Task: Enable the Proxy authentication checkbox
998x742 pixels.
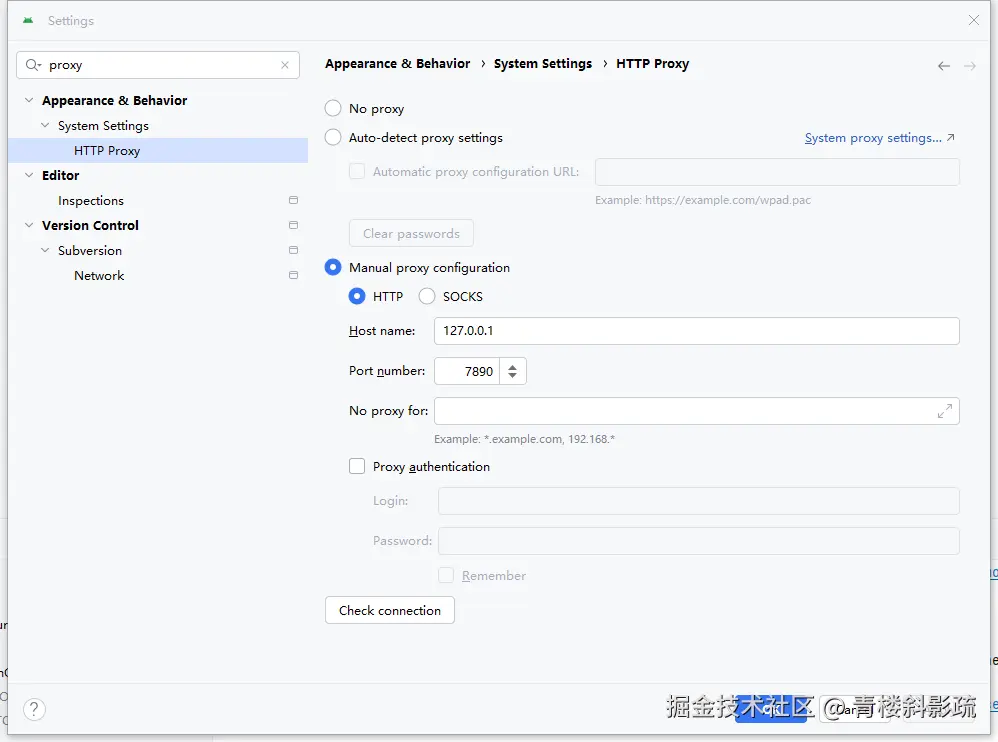Action: tap(357, 466)
